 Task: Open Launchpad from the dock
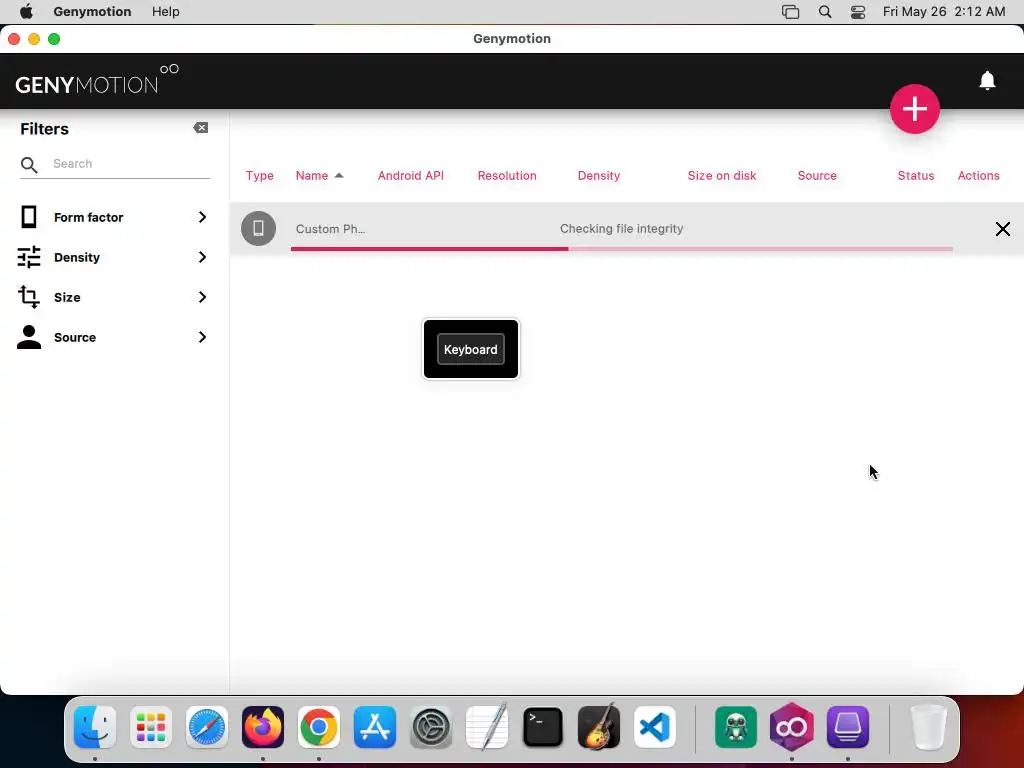(151, 727)
